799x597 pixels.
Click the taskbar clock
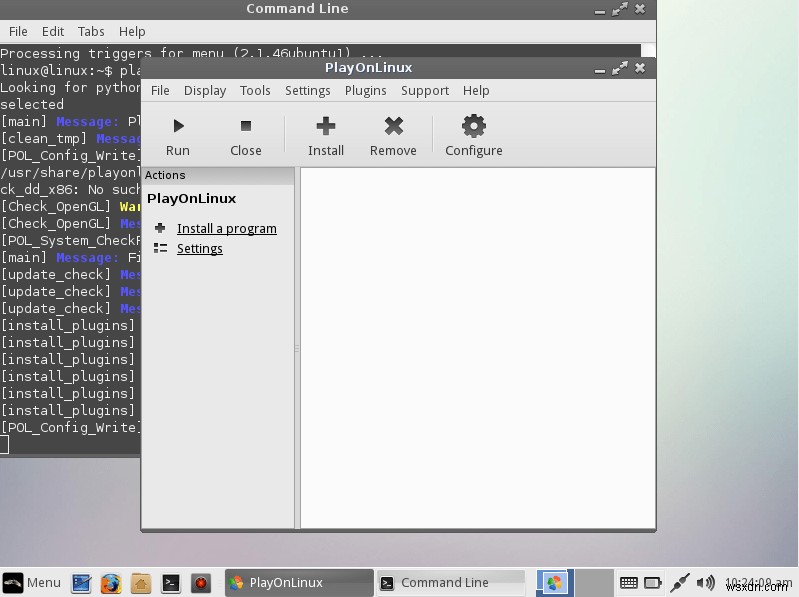[x=758, y=583]
